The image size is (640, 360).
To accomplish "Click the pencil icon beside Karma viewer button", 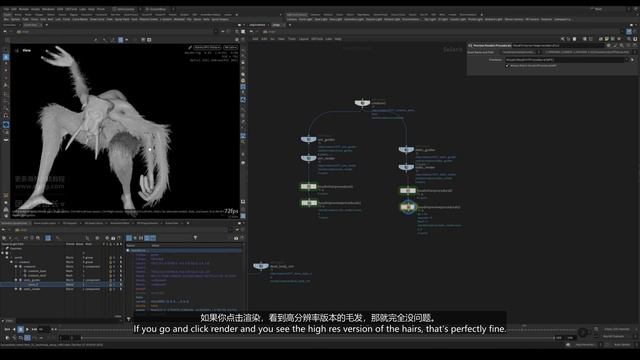I will [x=190, y=47].
